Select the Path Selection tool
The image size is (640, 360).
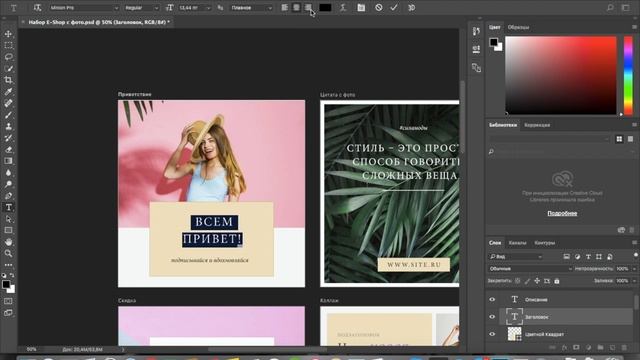[x=8, y=219]
